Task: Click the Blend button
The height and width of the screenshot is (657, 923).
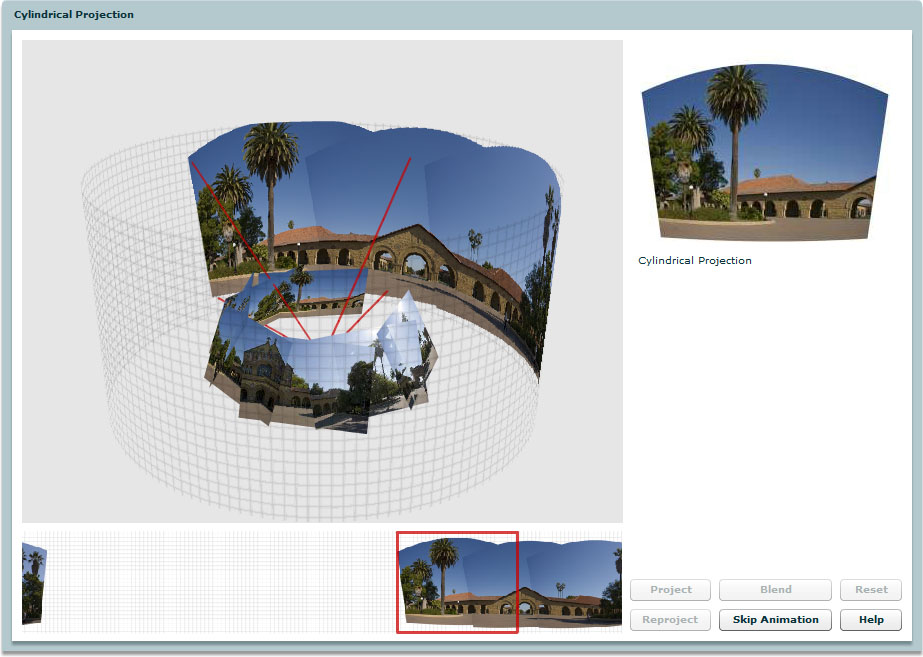Action: point(775,590)
